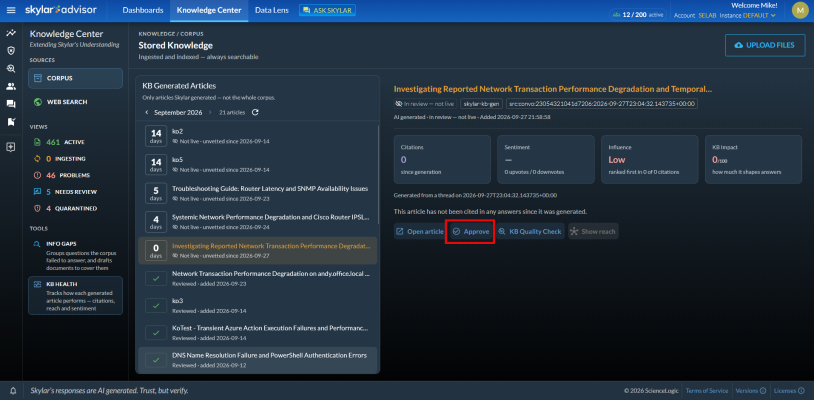Click the Show reach button
This screenshot has width=814, height=400.
pyautogui.click(x=593, y=231)
